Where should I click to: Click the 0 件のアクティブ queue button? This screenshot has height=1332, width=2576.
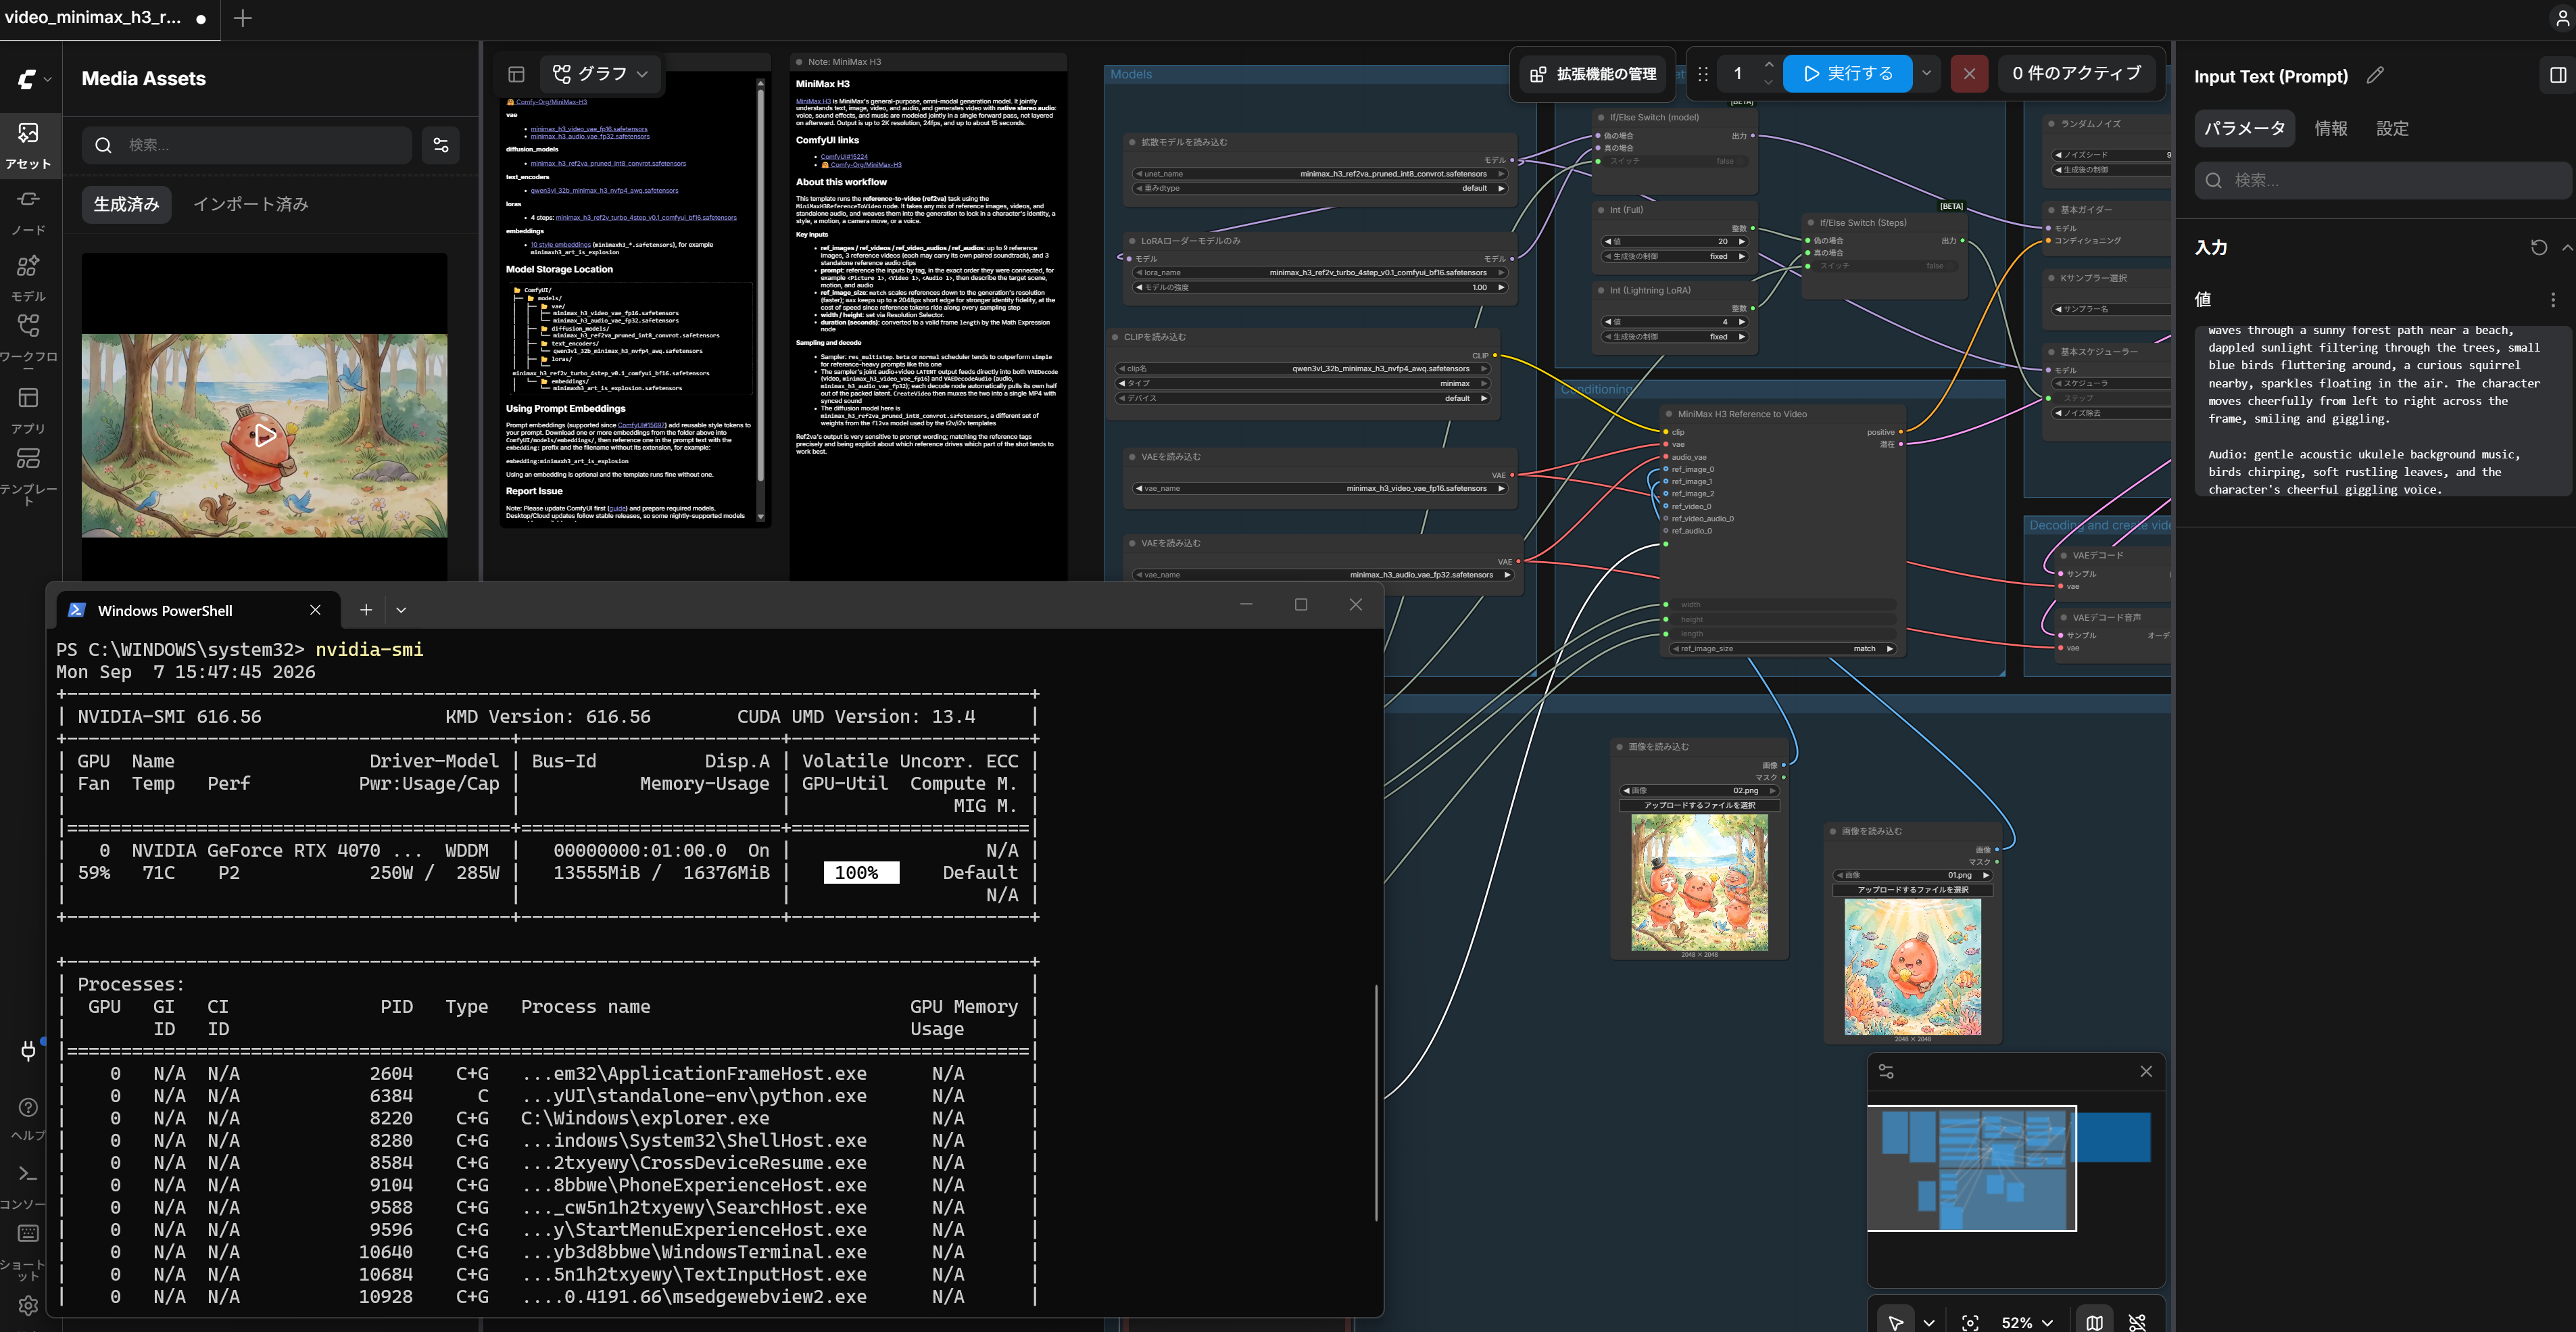2076,73
